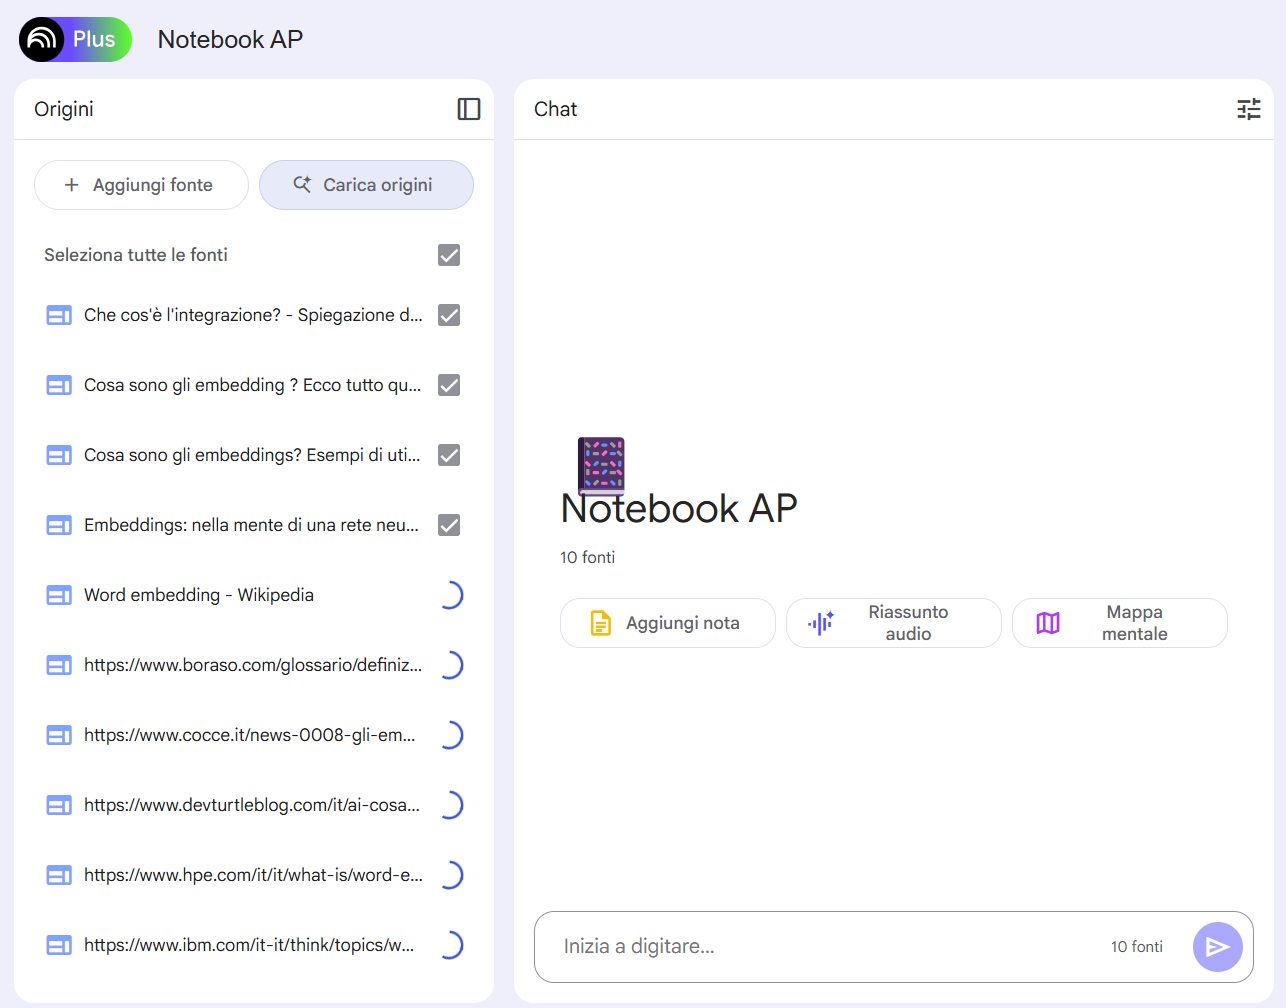Click source icon for boraso.com link
1286x1008 pixels.
[59, 665]
